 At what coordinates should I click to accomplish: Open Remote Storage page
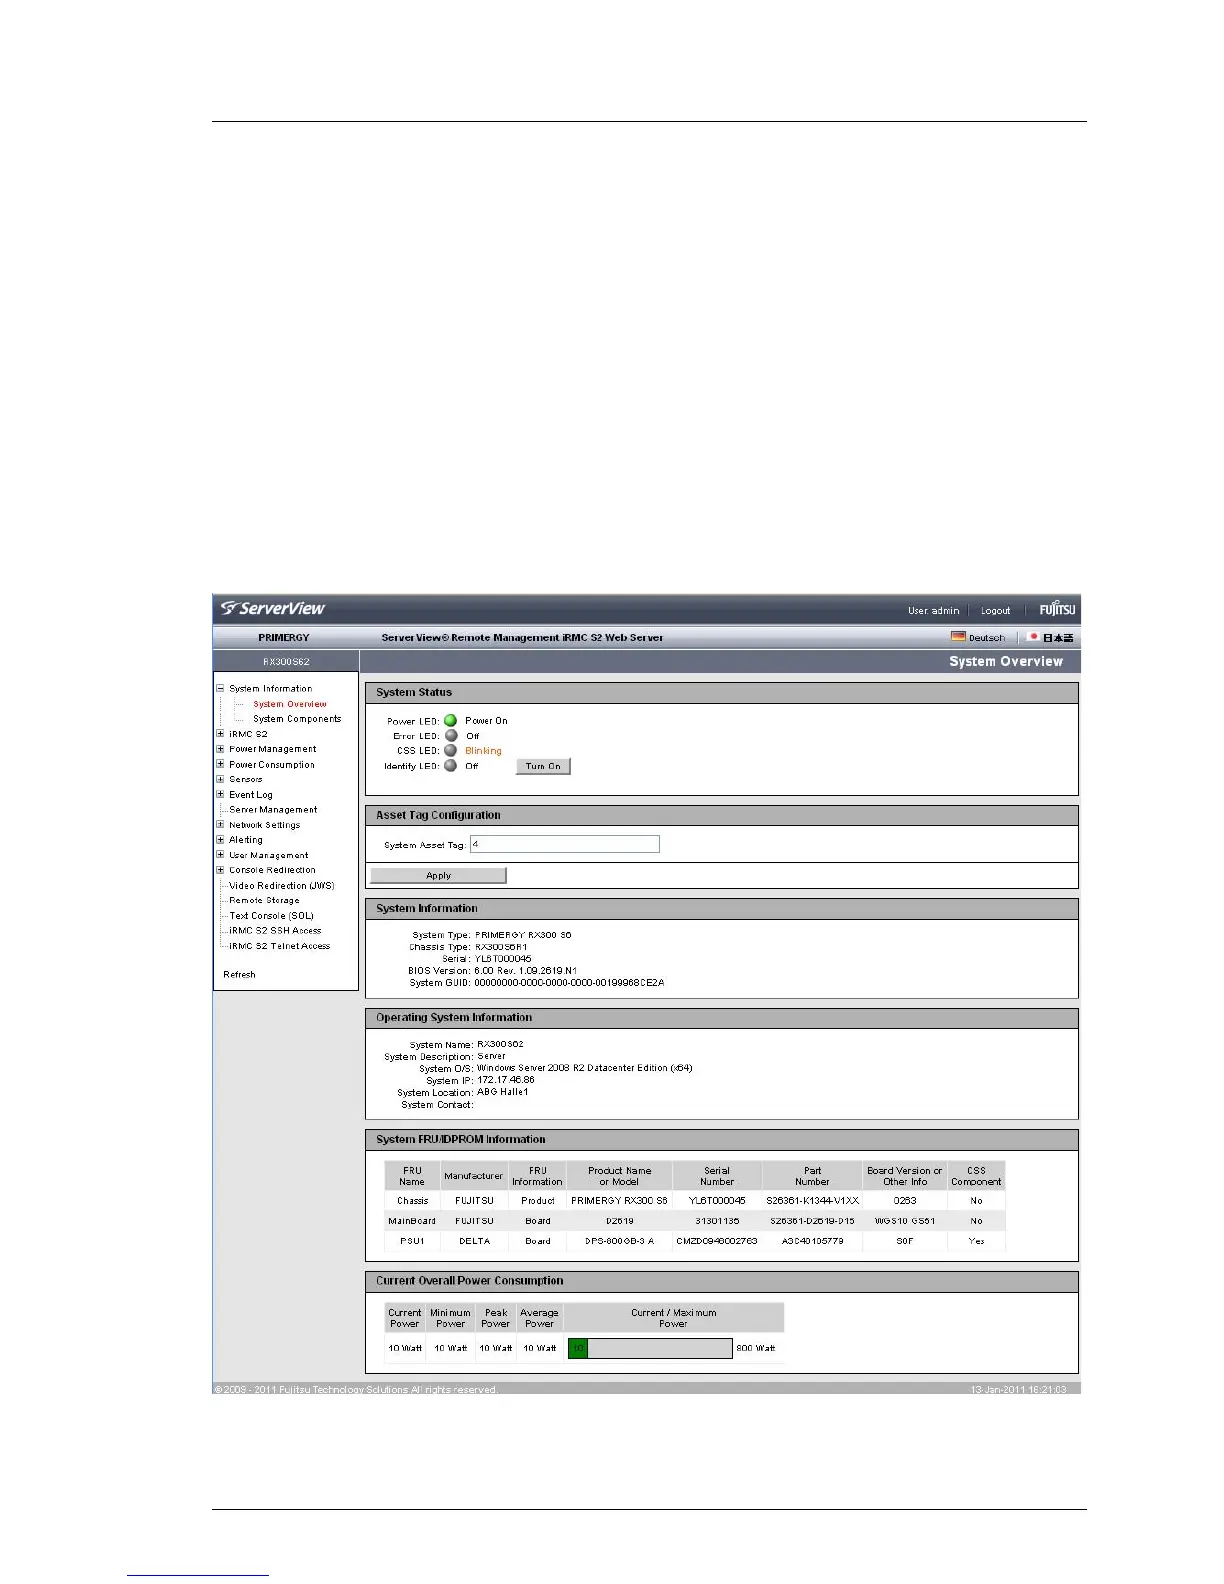click(264, 901)
